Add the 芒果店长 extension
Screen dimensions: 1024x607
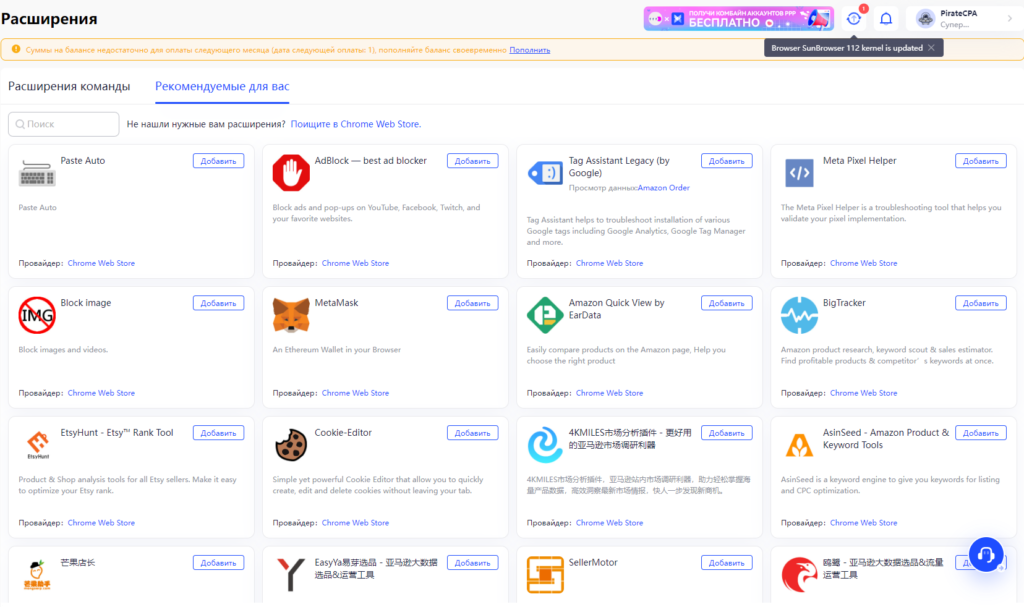click(219, 563)
